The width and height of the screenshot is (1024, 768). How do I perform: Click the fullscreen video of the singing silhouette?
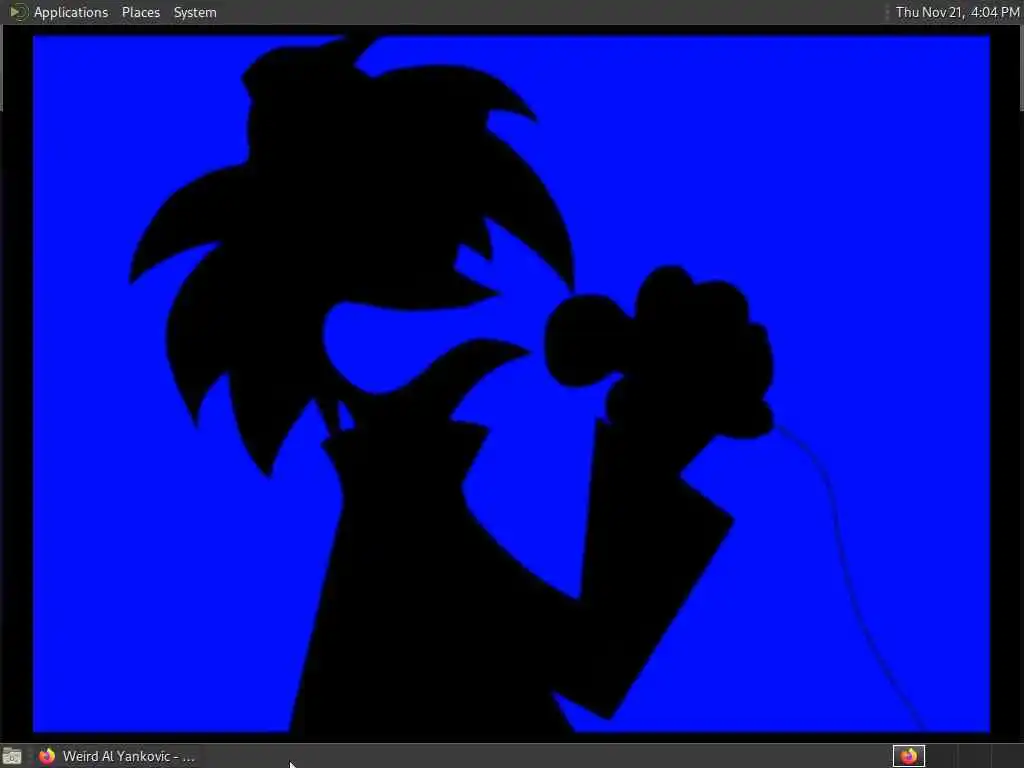click(x=511, y=384)
